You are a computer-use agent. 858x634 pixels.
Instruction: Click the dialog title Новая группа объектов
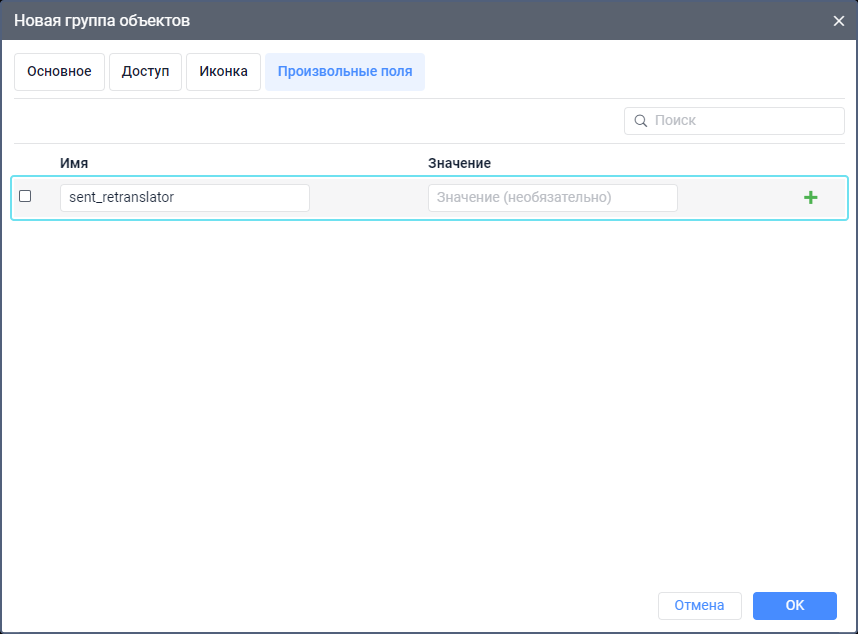tap(102, 20)
